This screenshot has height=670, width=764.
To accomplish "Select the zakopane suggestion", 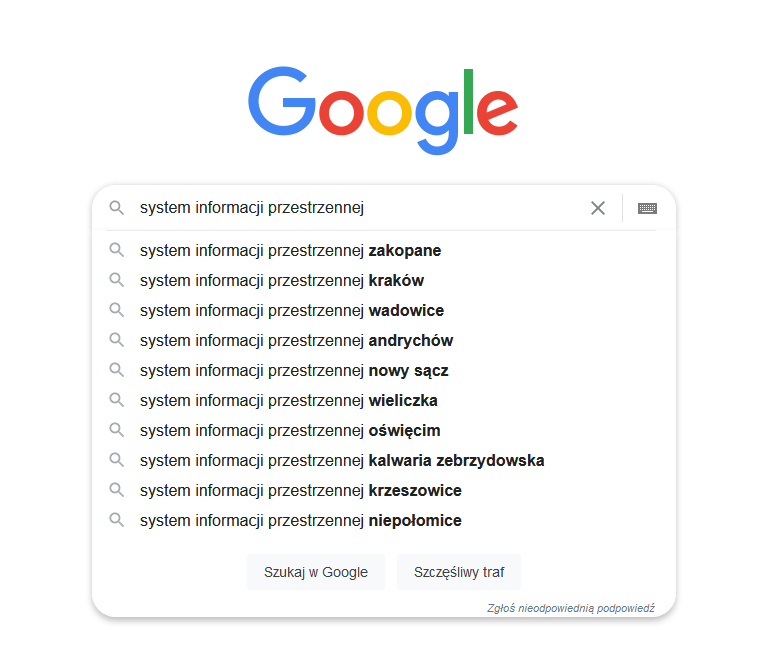I will (383, 250).
